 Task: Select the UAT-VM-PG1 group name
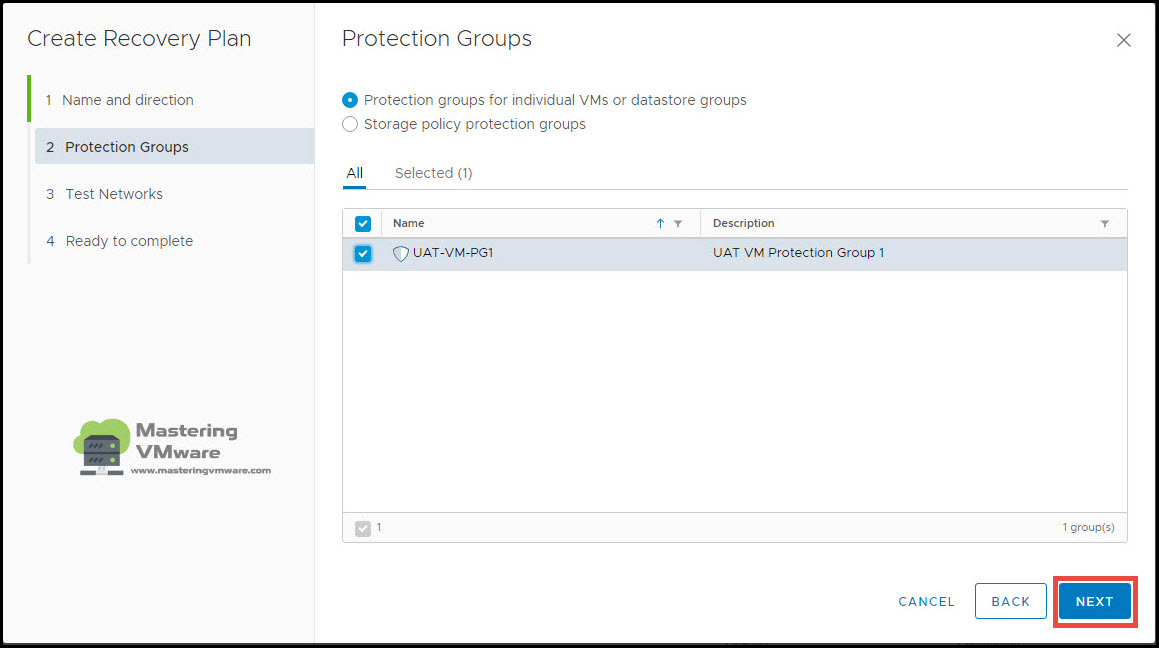coord(453,253)
